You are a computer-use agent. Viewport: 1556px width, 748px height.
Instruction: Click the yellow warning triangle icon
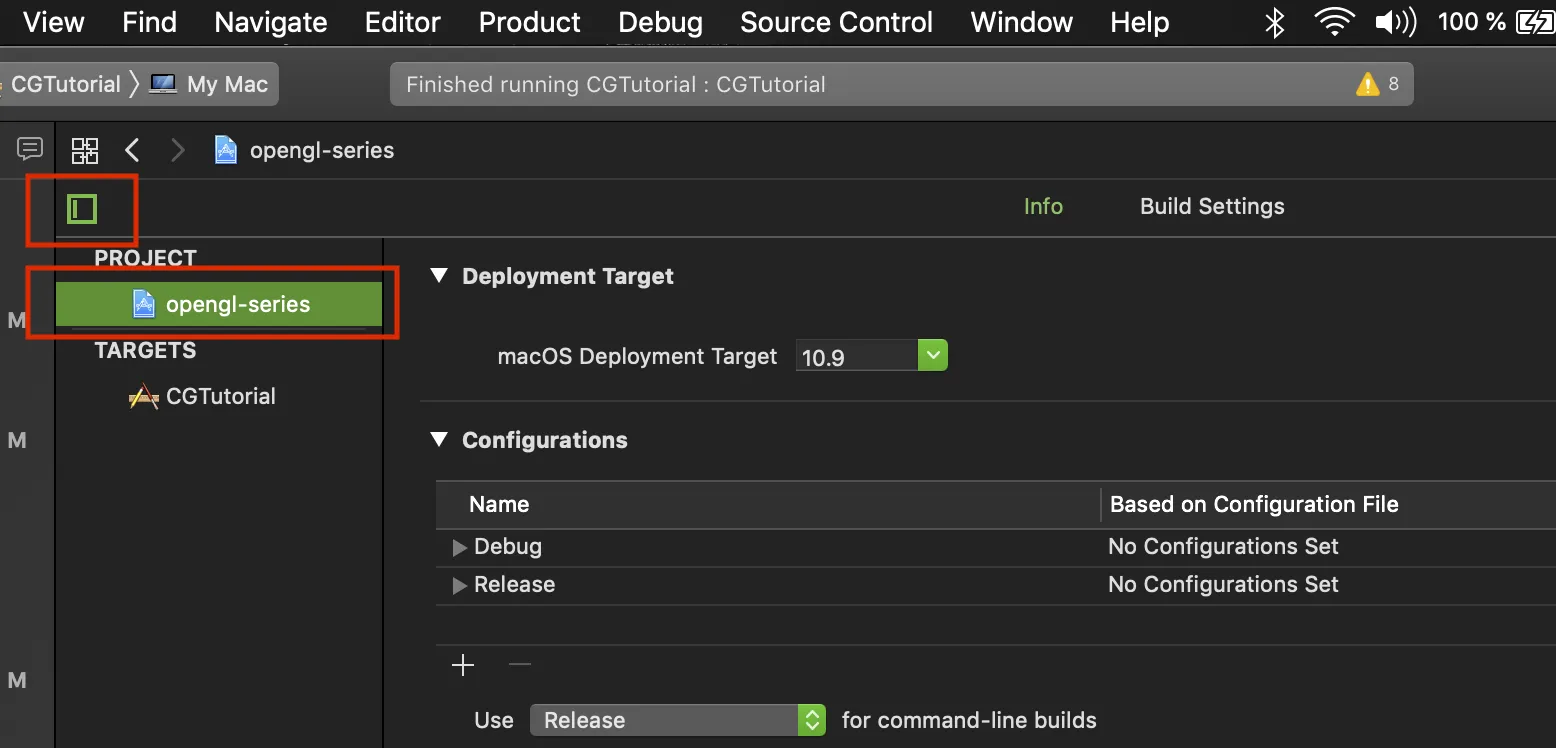coord(1367,85)
